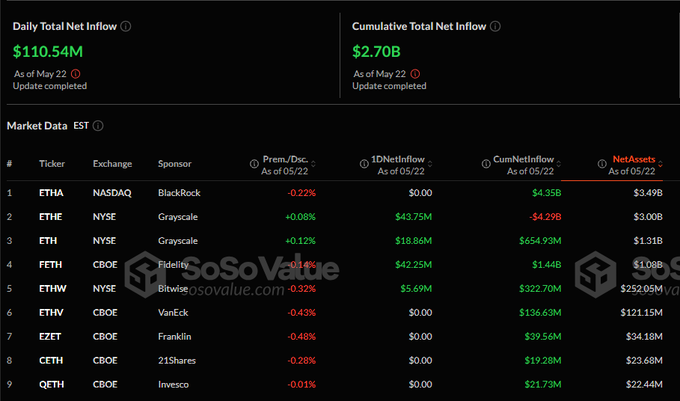
Task: Open the FETH ticker link
Action: [52, 265]
